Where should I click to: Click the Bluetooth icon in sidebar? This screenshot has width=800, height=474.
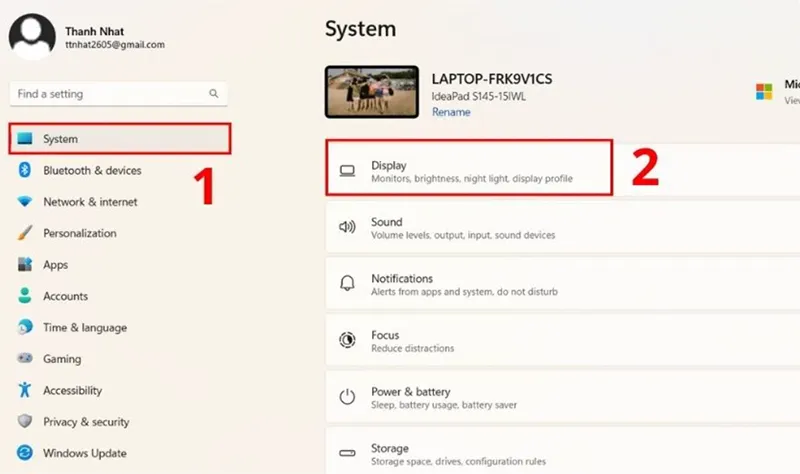point(24,170)
